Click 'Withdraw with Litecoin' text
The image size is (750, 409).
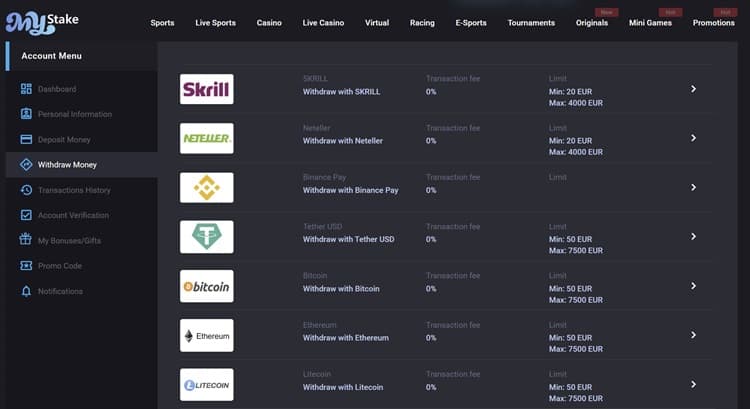coord(342,387)
